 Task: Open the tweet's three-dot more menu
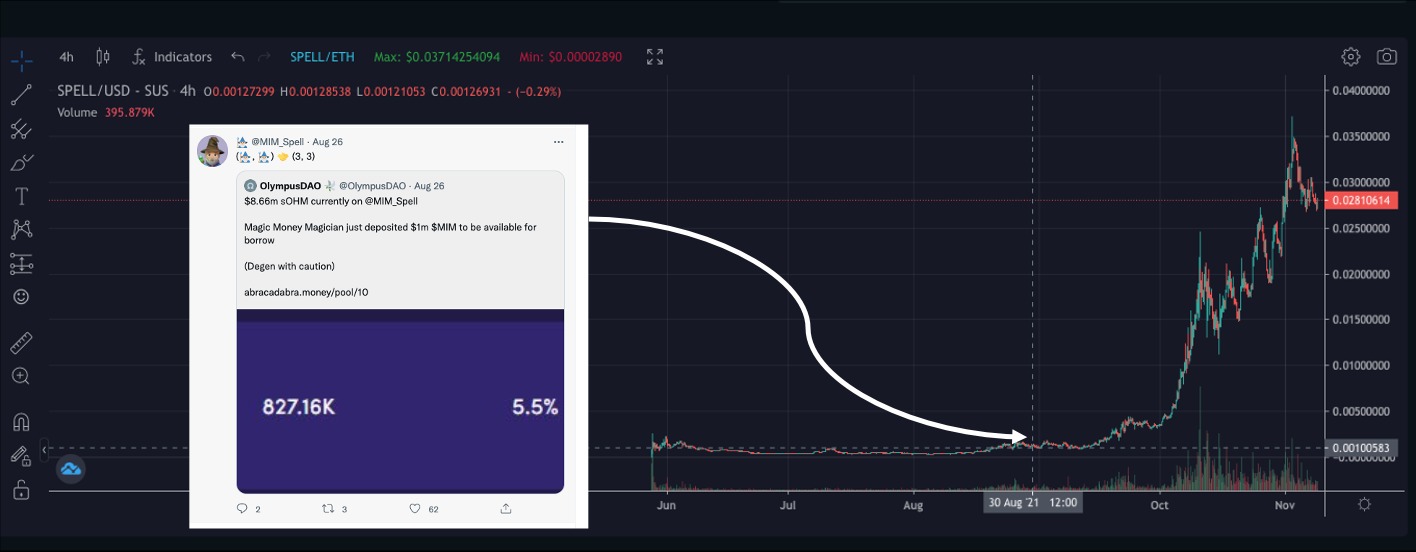tap(558, 142)
